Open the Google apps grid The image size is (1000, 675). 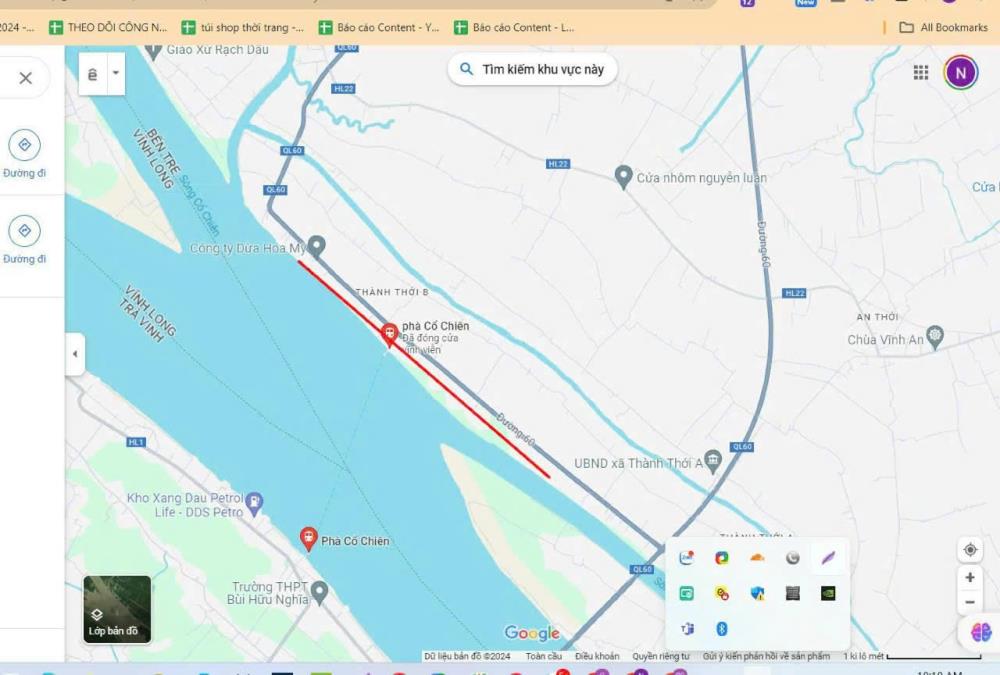(x=920, y=73)
